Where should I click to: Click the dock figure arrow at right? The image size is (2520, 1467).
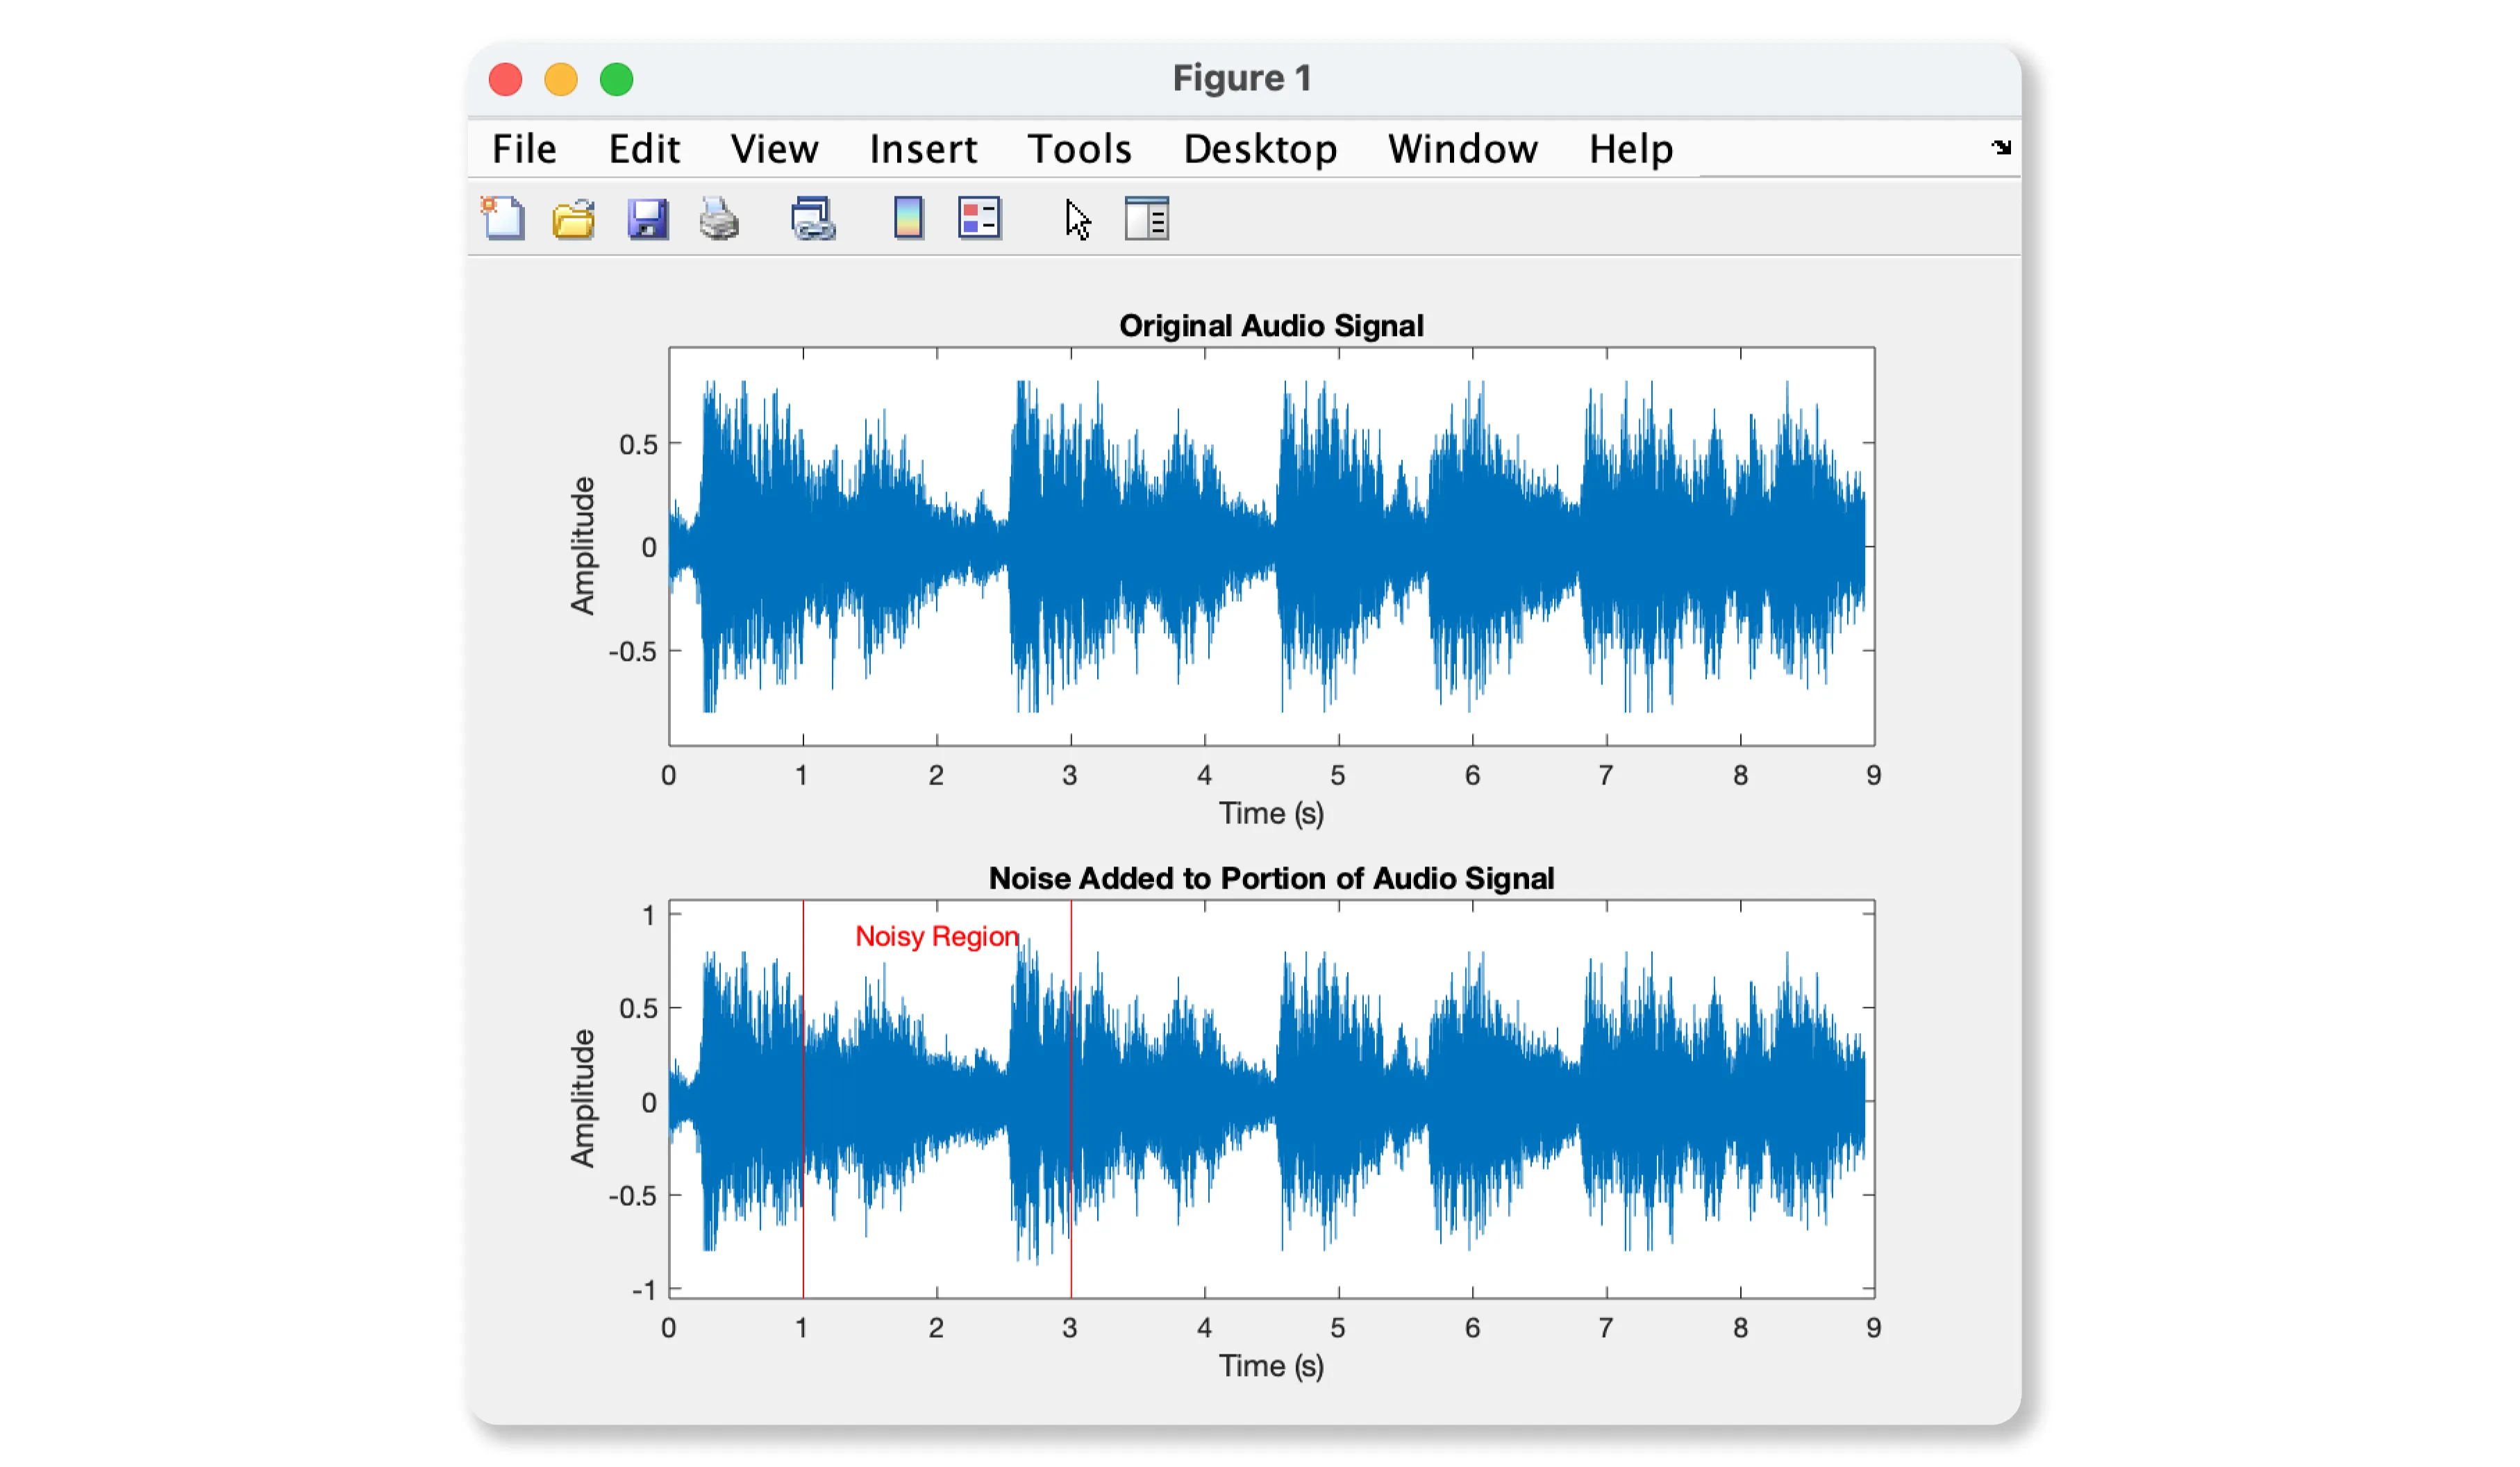[2000, 148]
